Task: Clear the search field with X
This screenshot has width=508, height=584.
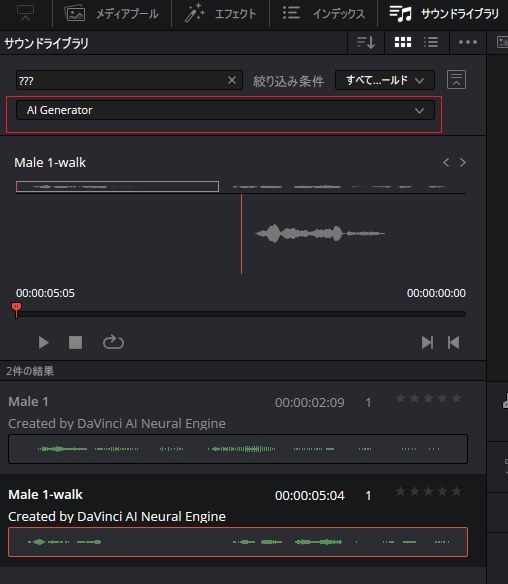Action: 232,80
